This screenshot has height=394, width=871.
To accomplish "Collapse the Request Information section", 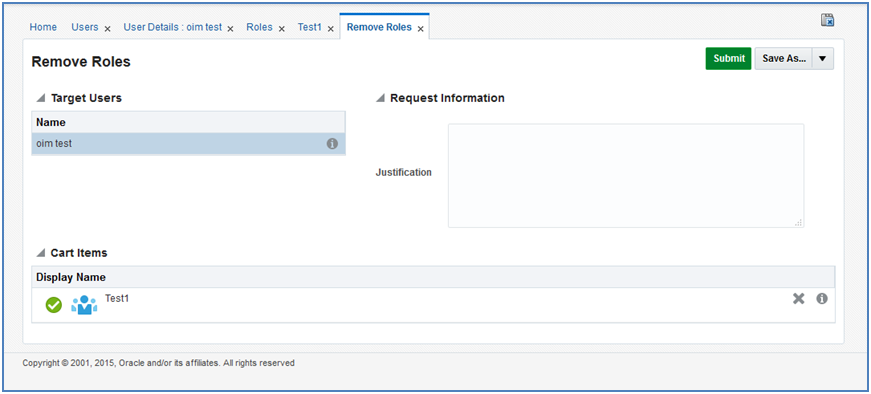I will 380,98.
